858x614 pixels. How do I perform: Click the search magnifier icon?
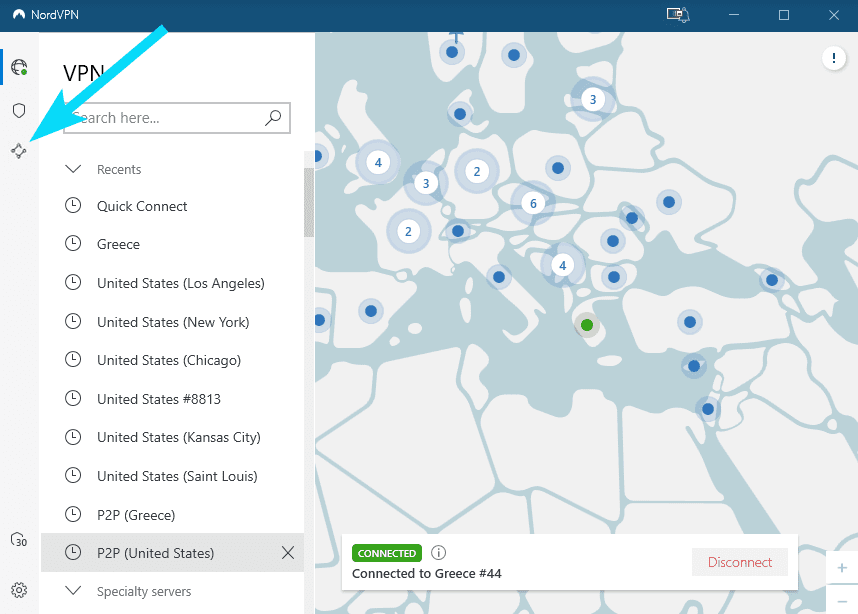pyautogui.click(x=273, y=118)
